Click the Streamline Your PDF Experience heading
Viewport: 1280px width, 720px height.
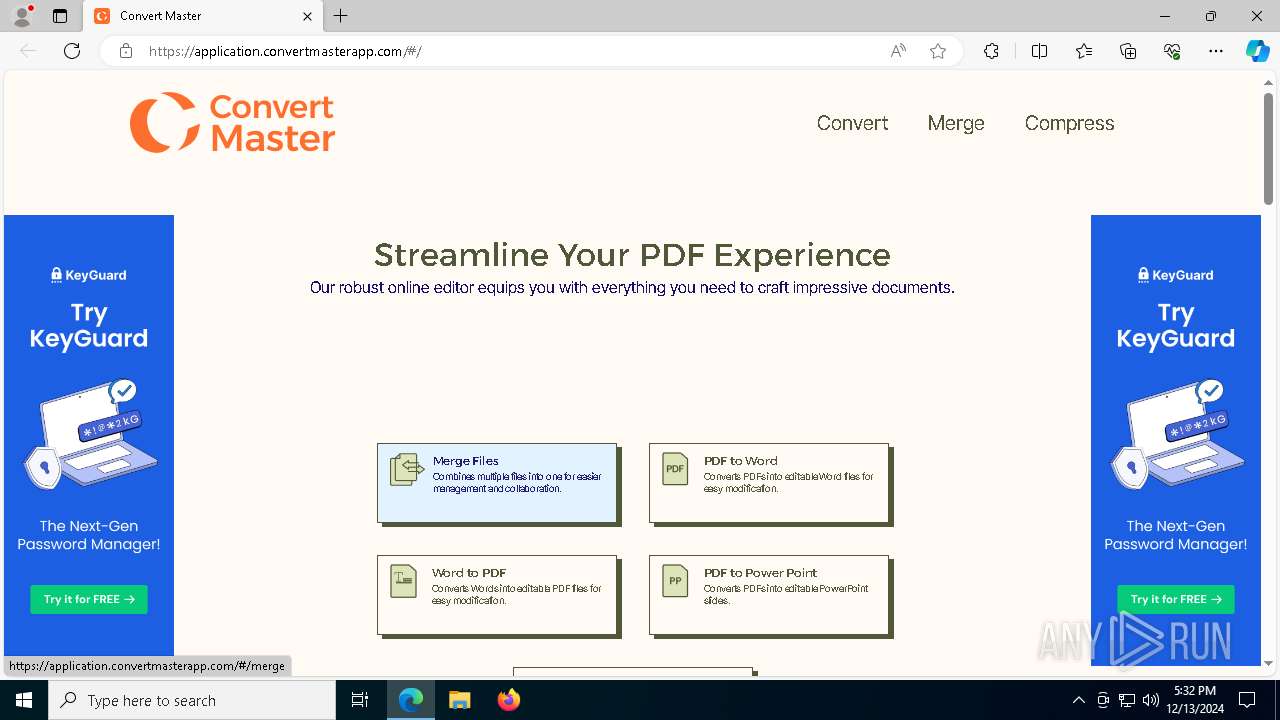(632, 255)
